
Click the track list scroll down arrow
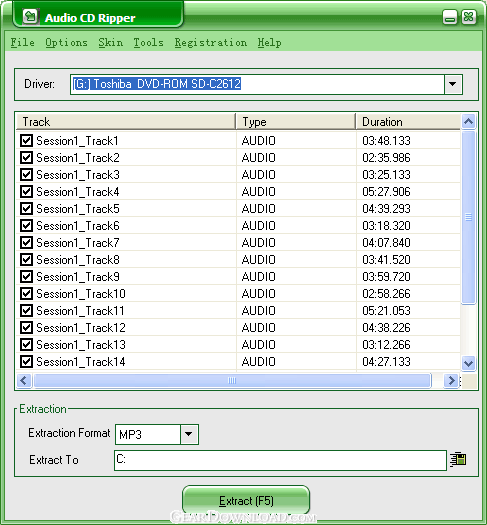468,363
